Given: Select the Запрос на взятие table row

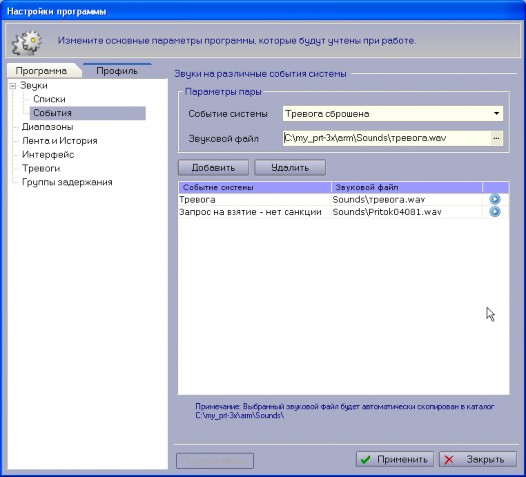Looking at the screenshot, I should coord(343,212).
